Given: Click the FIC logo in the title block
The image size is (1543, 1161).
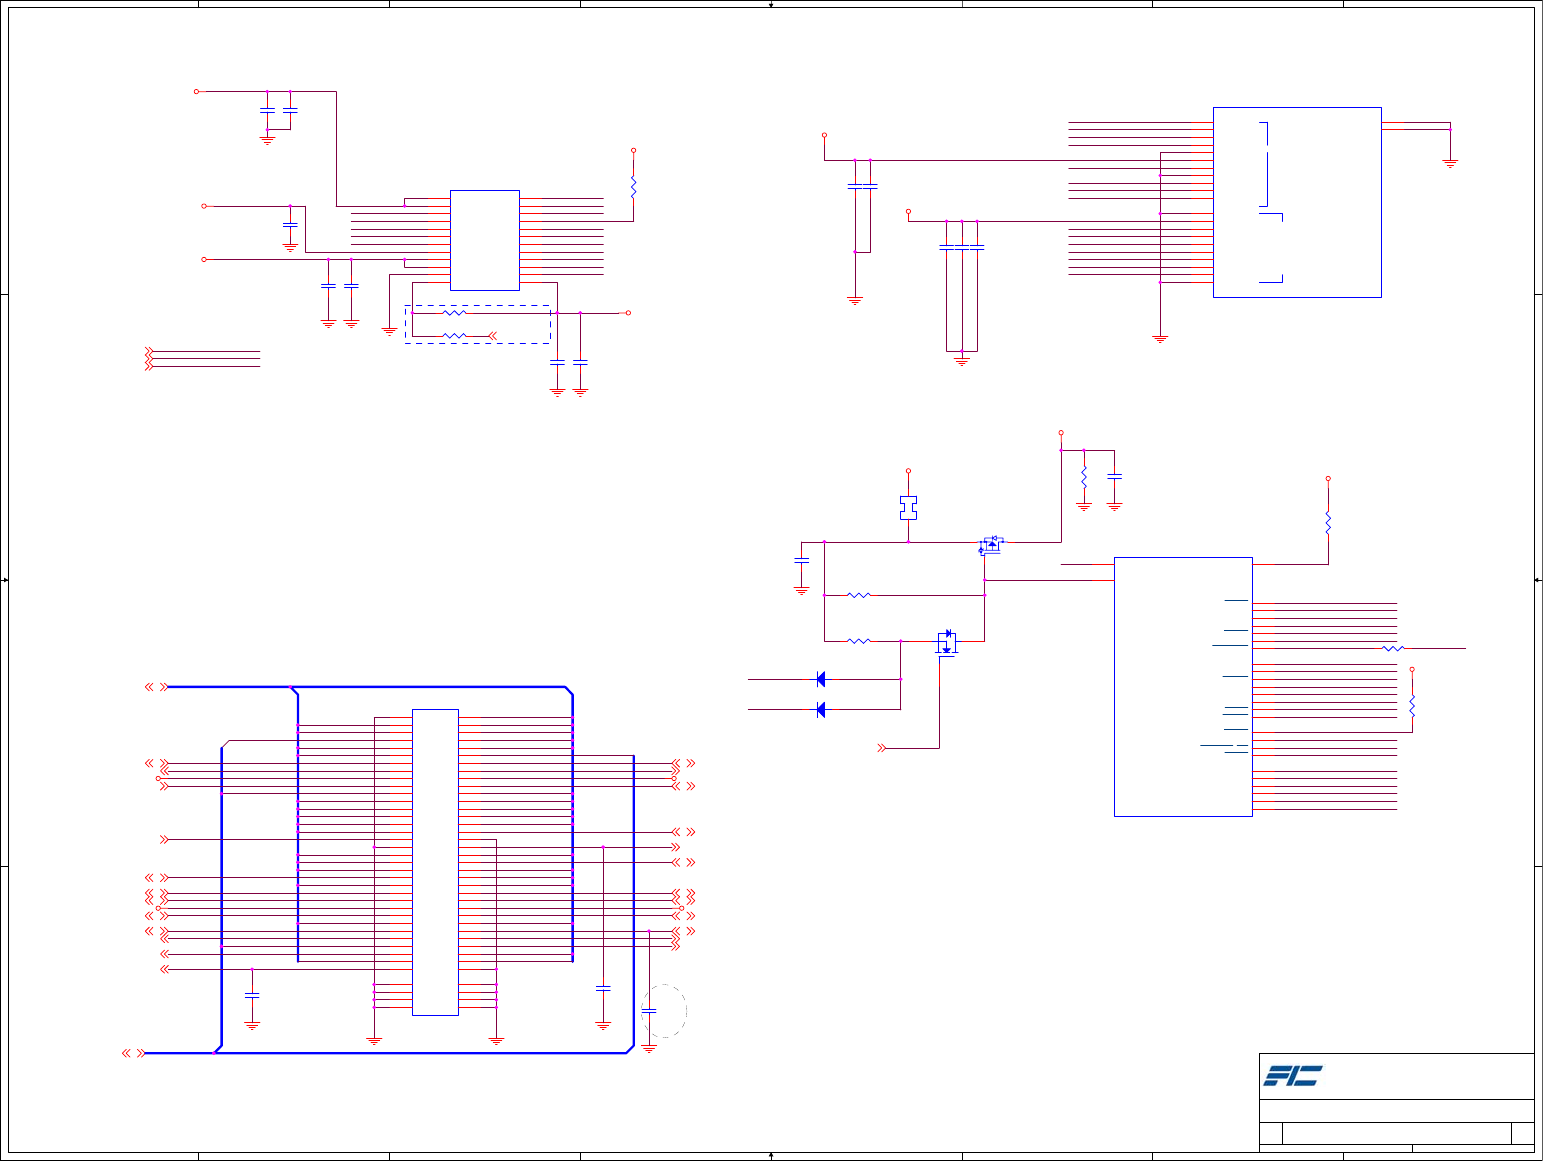Looking at the screenshot, I should (1292, 1076).
